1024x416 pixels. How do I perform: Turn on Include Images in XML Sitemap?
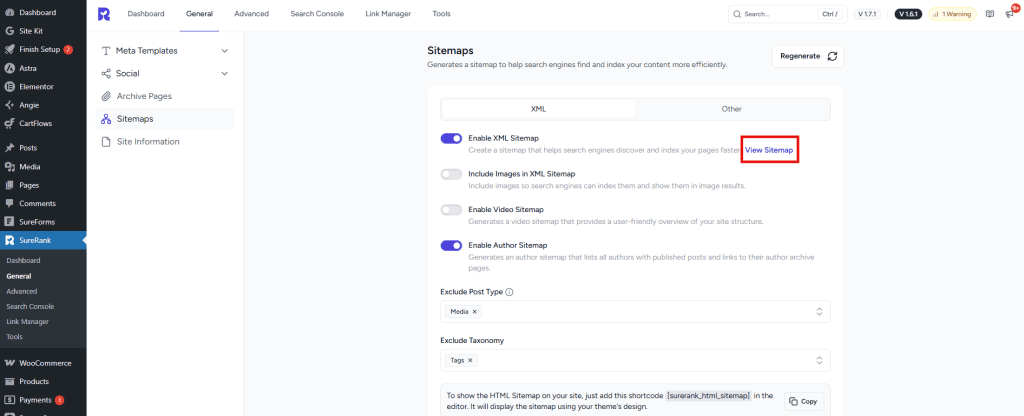pos(451,174)
